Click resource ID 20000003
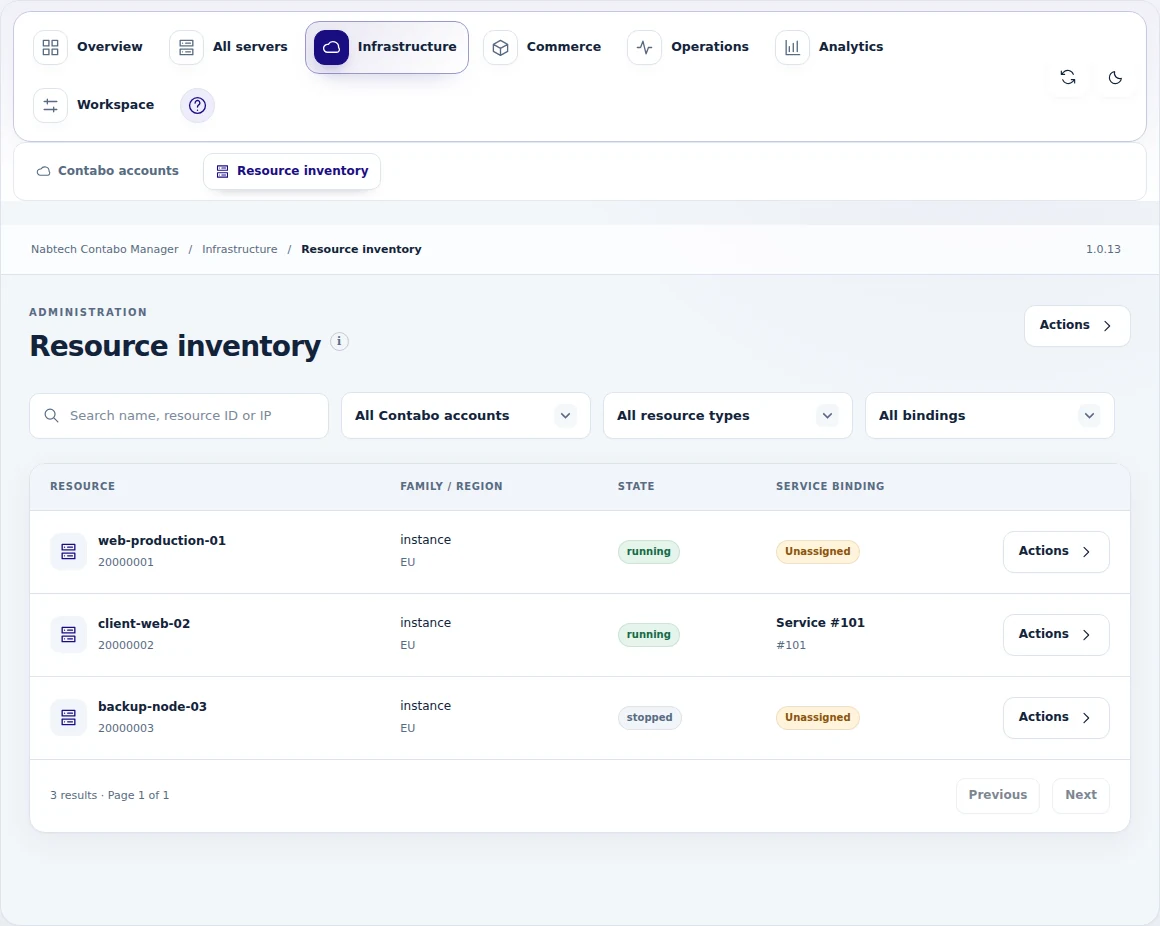Image resolution: width=1160 pixels, height=926 pixels. tap(126, 728)
